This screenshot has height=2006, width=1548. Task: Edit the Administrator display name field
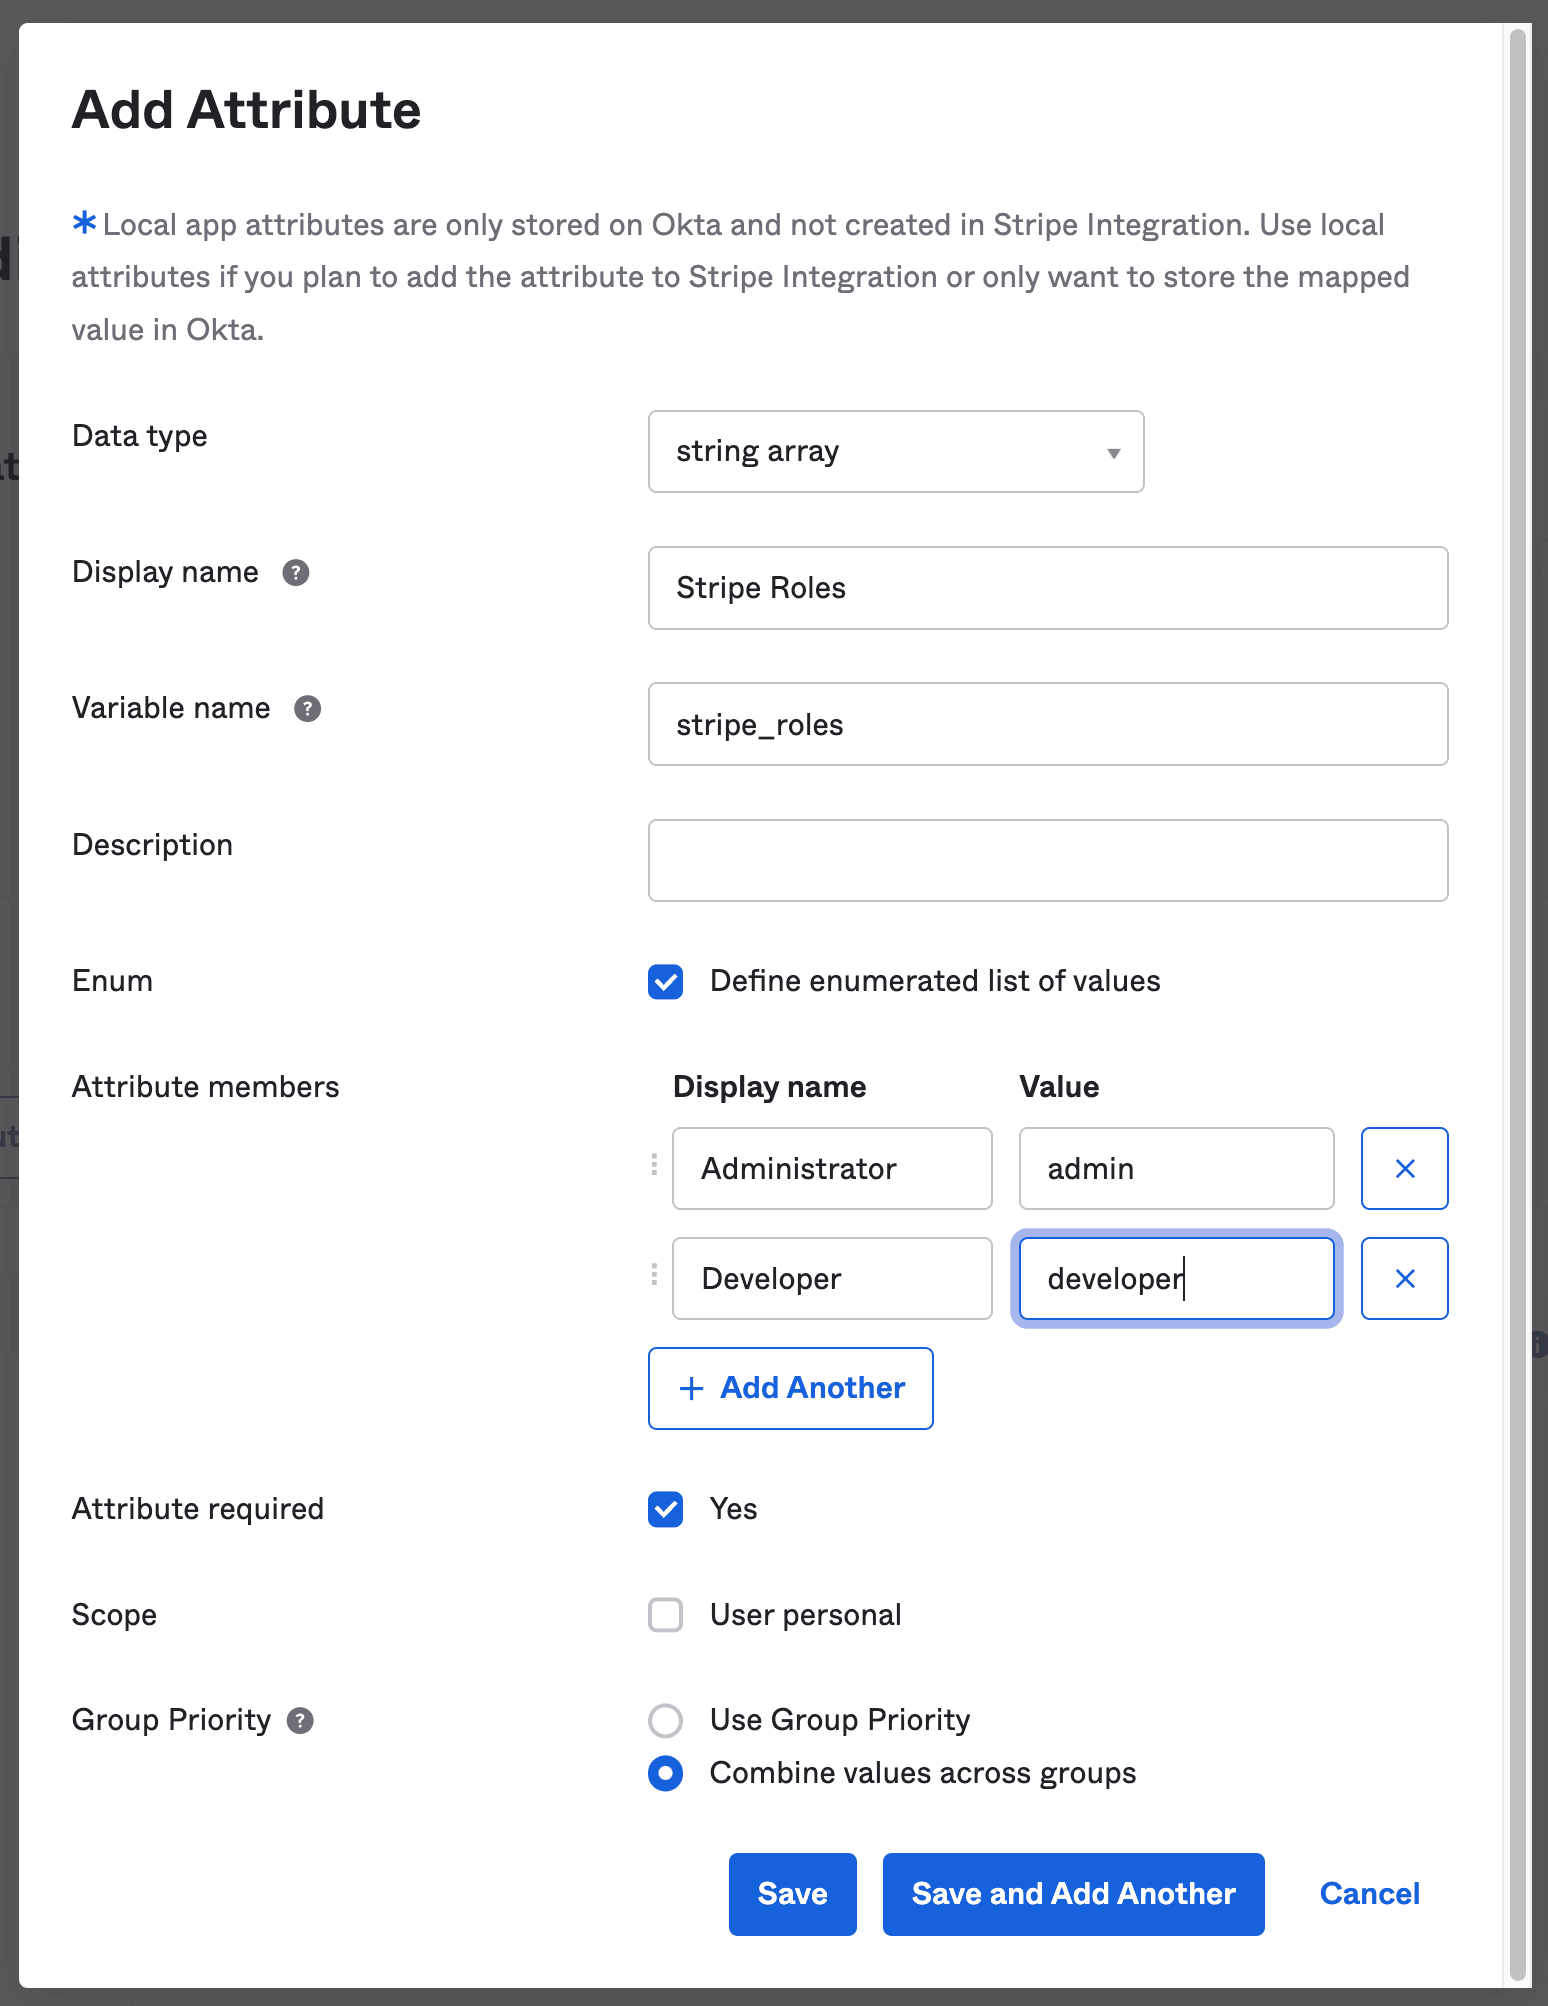[x=832, y=1168]
